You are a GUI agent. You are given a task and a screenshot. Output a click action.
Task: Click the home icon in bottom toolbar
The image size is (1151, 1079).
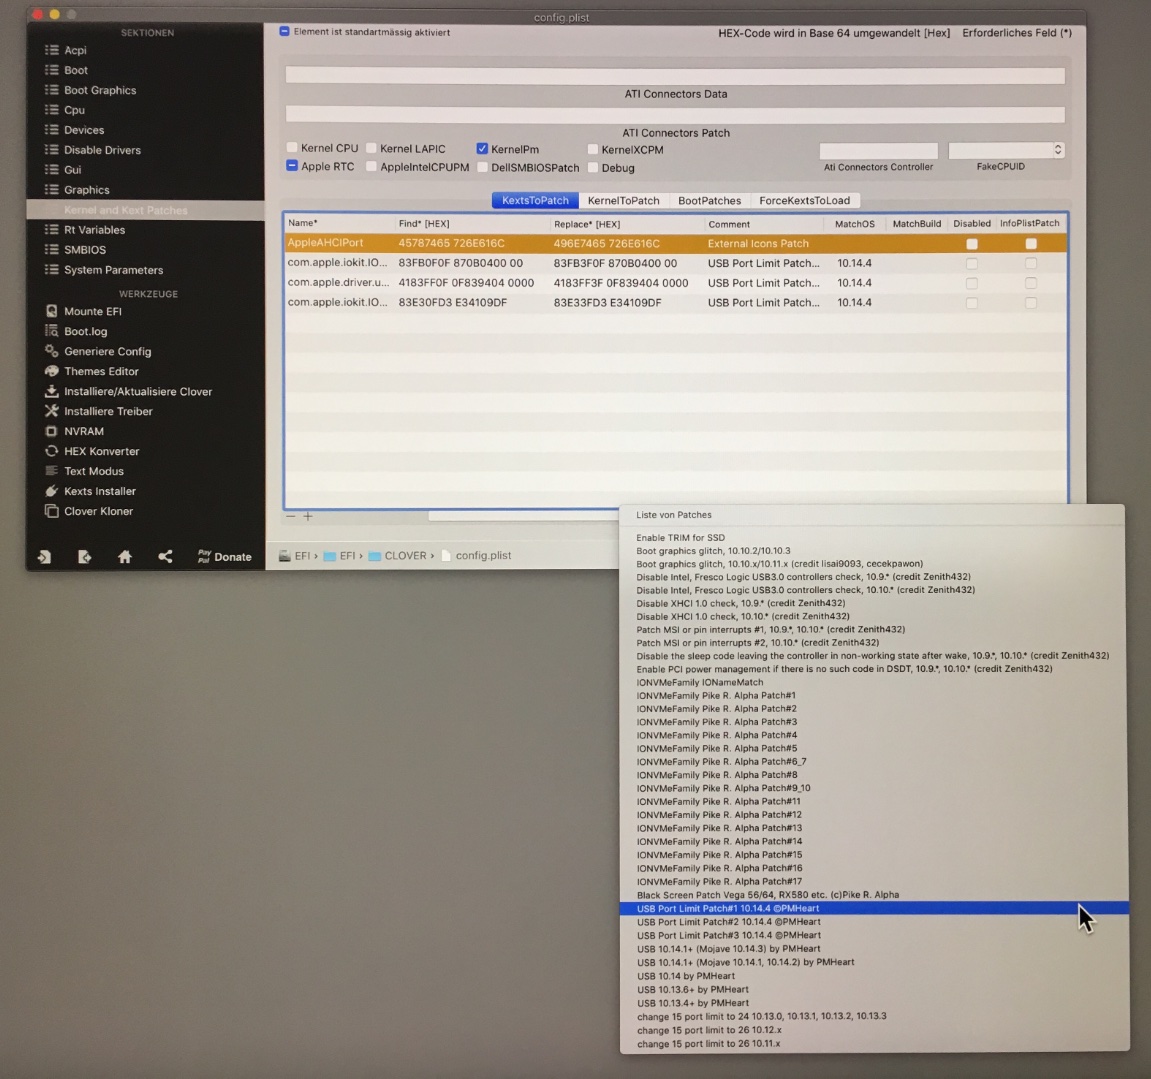[x=125, y=557]
